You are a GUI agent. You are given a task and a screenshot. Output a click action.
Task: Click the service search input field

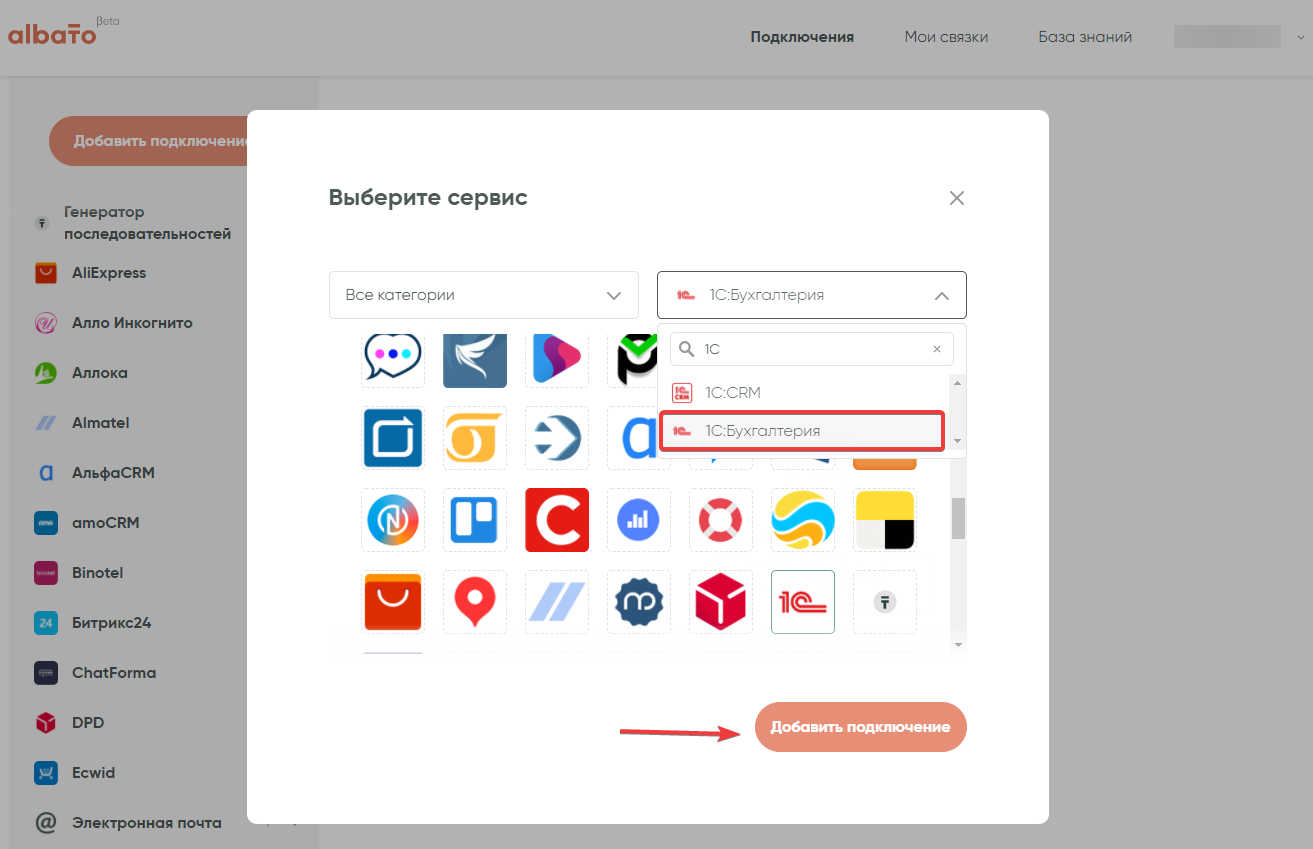coord(810,349)
